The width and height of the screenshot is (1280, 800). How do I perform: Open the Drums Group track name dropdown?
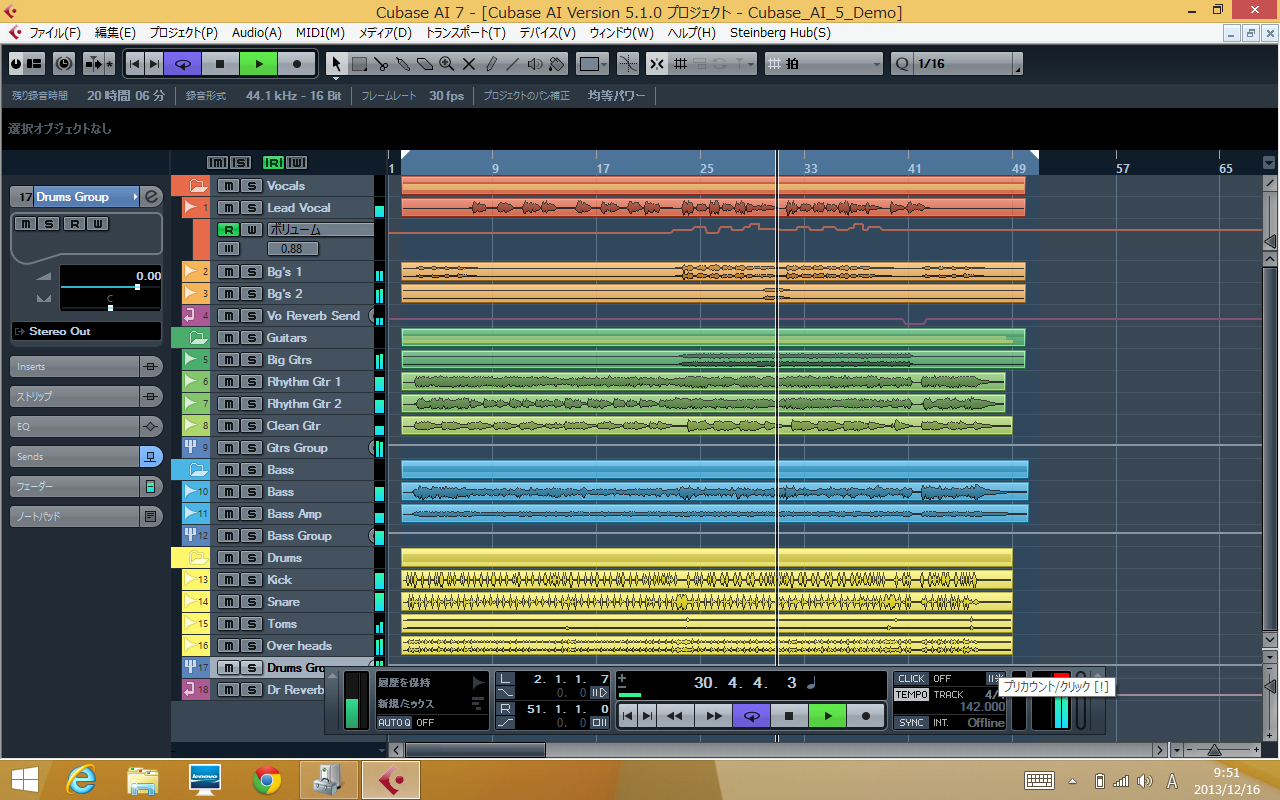tap(135, 197)
